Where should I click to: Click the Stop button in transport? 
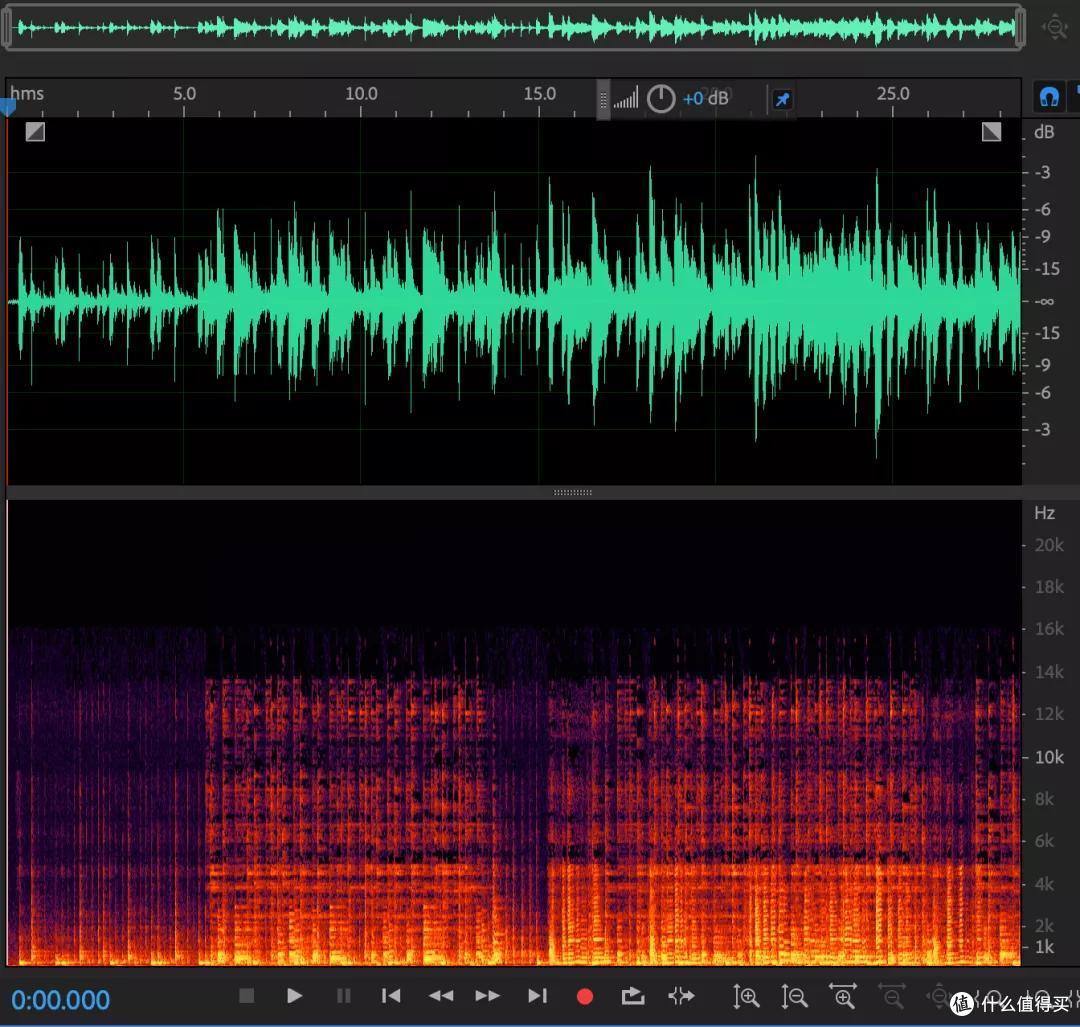tap(247, 996)
